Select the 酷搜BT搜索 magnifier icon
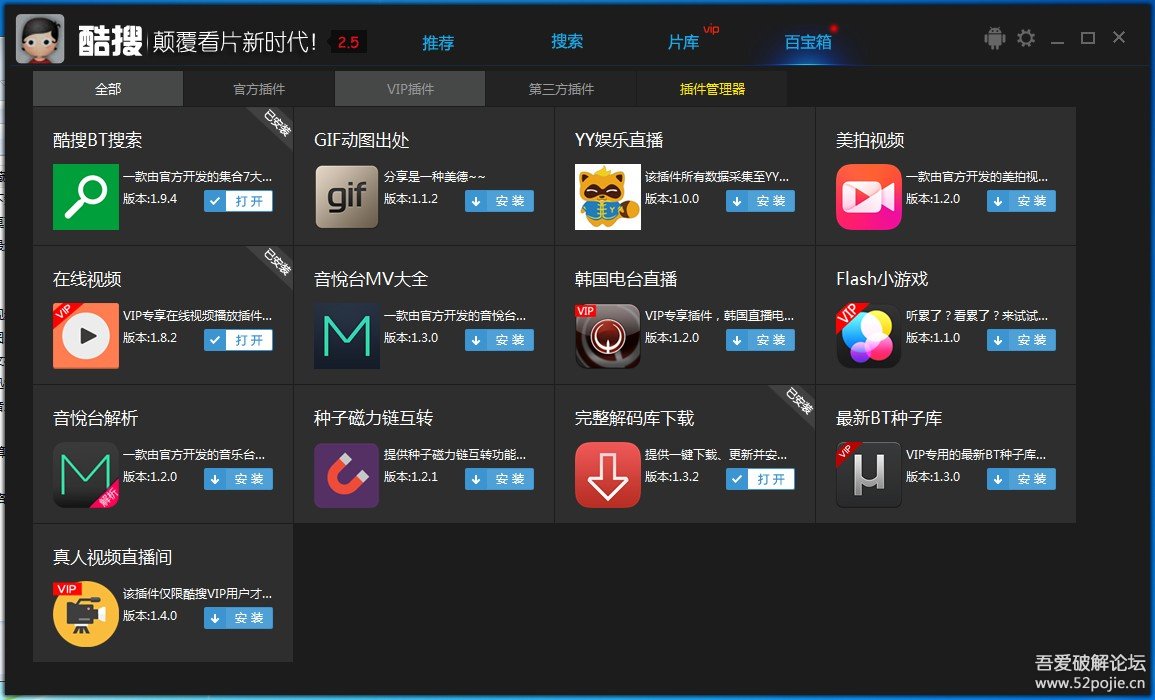 point(85,197)
